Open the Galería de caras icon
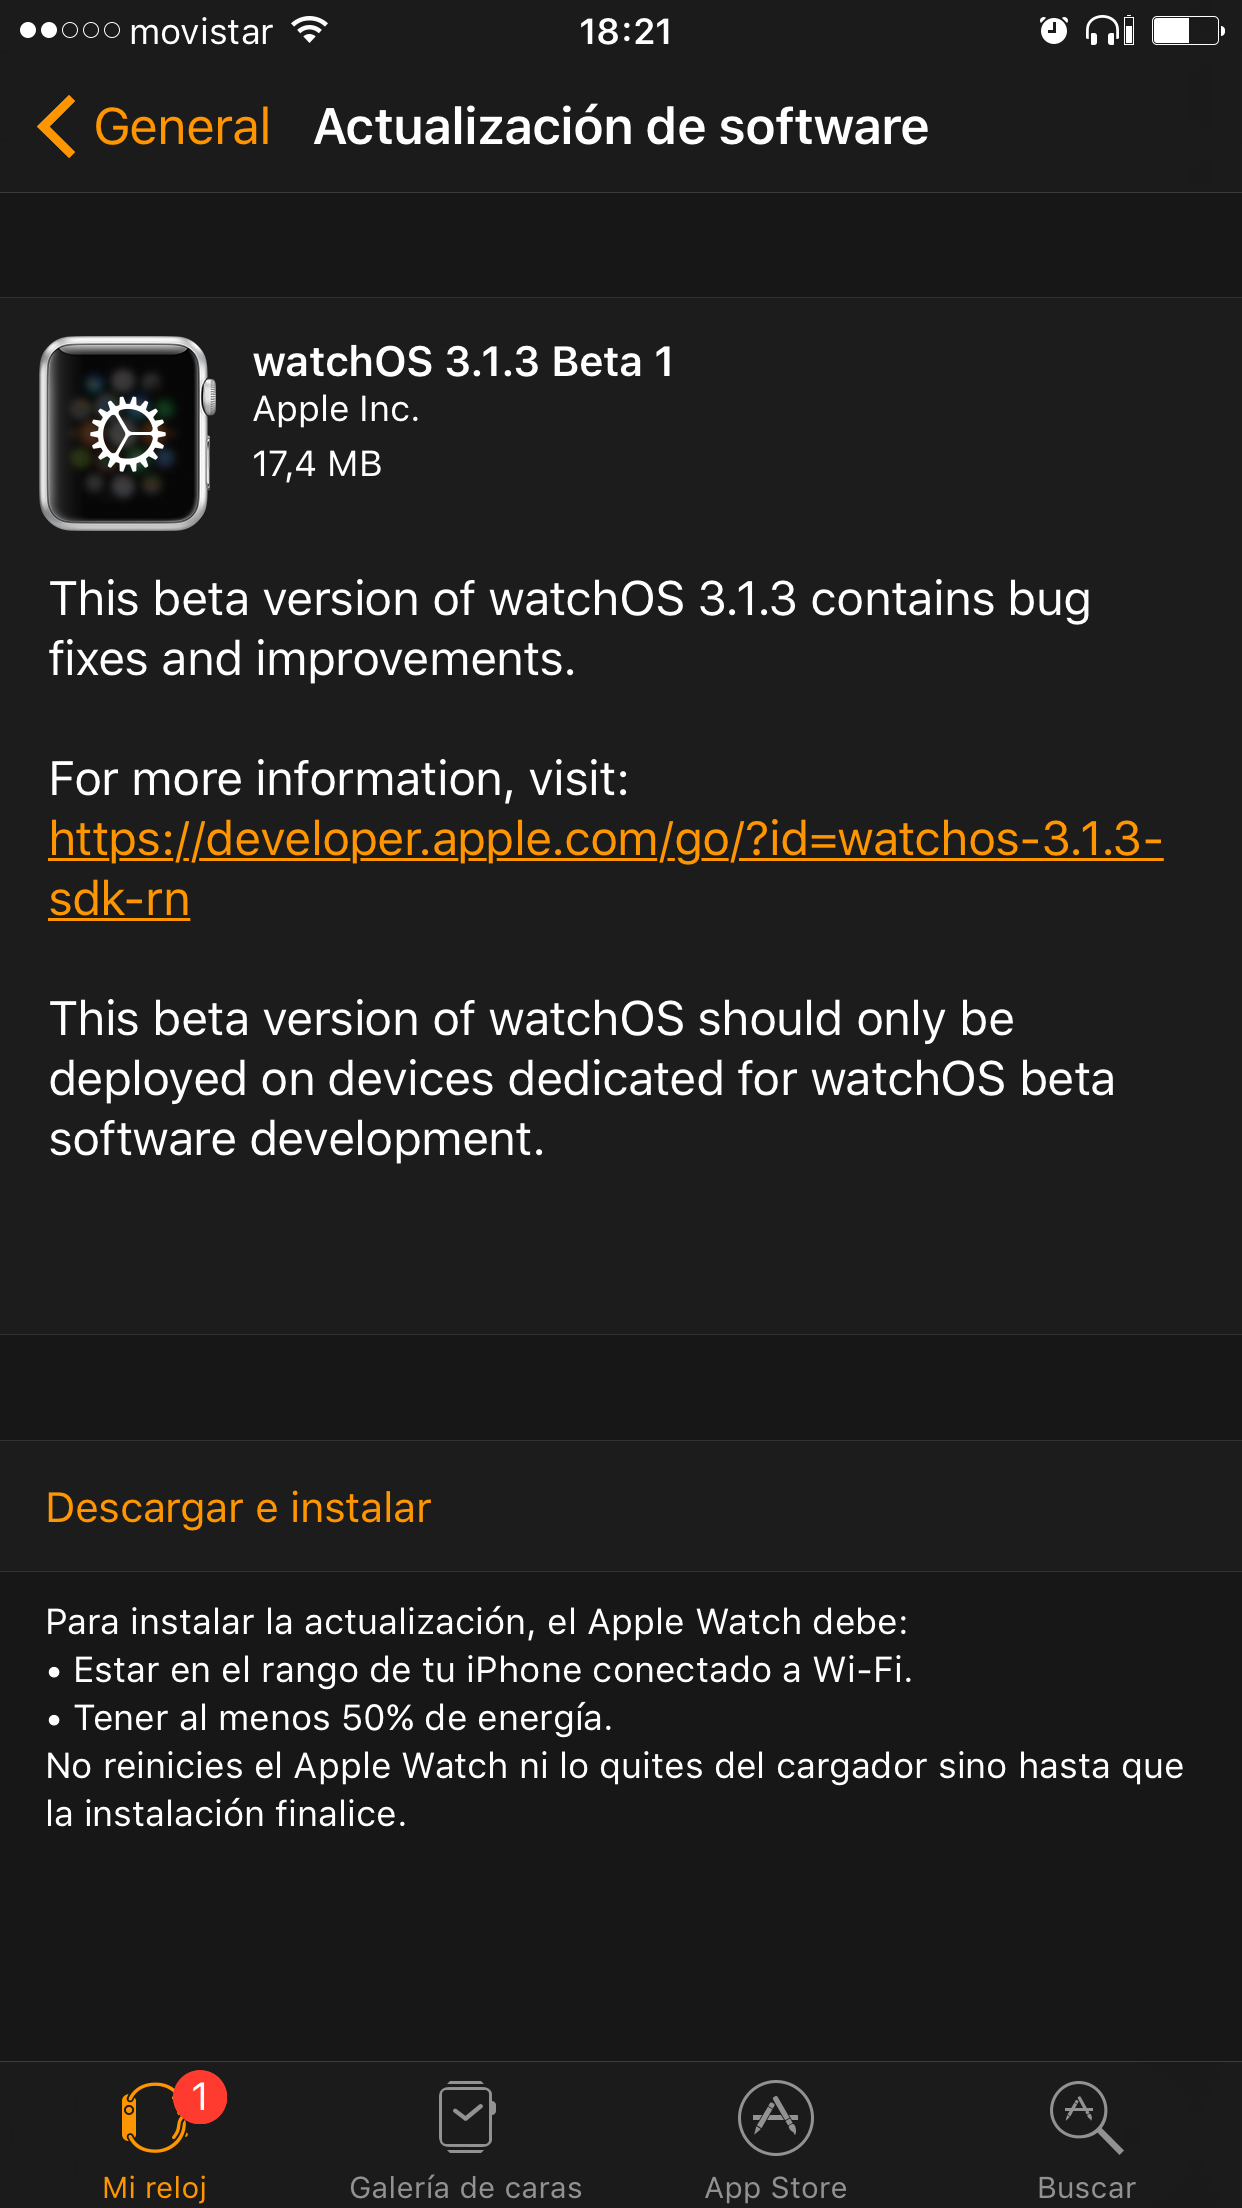 466,2116
